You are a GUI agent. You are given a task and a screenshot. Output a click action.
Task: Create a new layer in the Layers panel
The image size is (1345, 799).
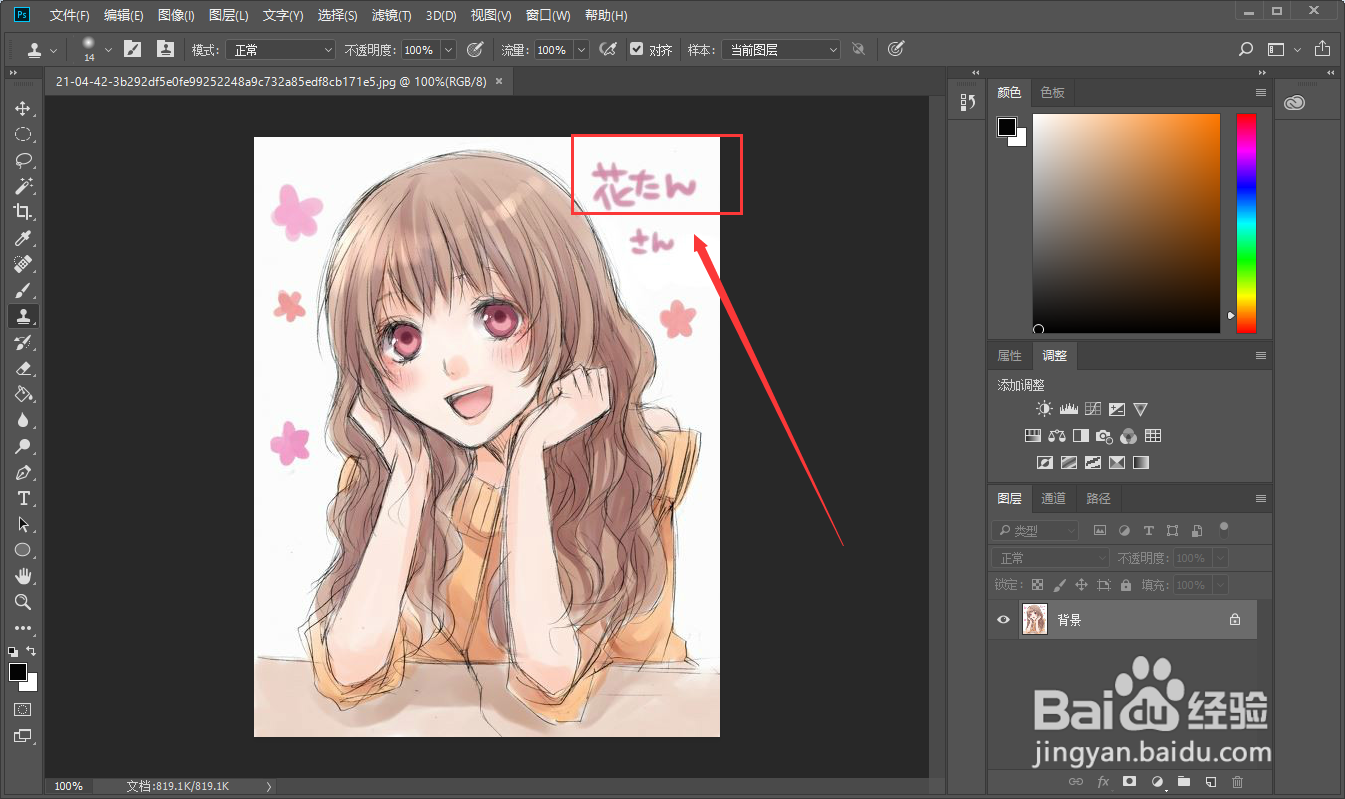pos(1210,781)
